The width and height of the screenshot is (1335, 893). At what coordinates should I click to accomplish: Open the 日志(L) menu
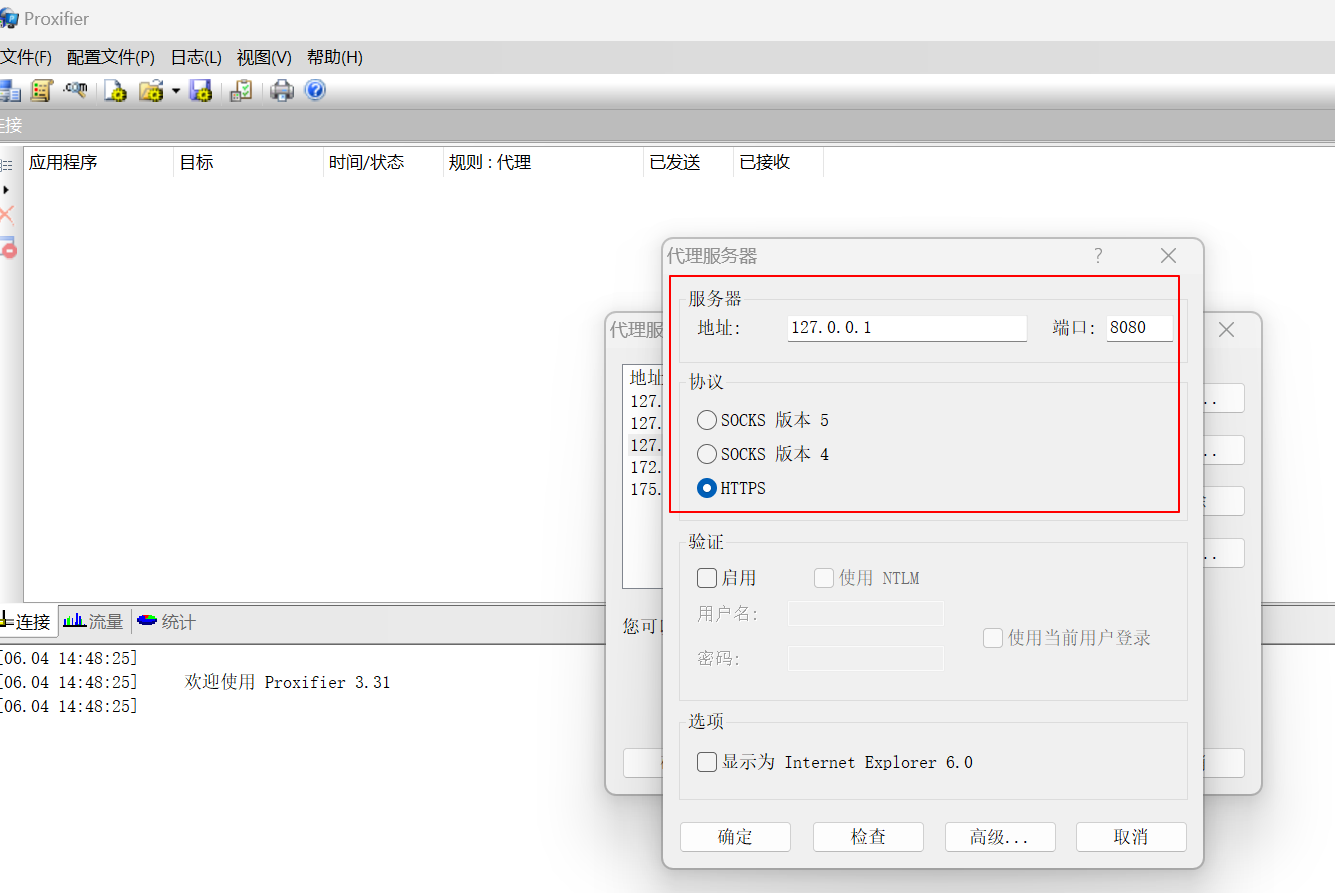[x=196, y=57]
